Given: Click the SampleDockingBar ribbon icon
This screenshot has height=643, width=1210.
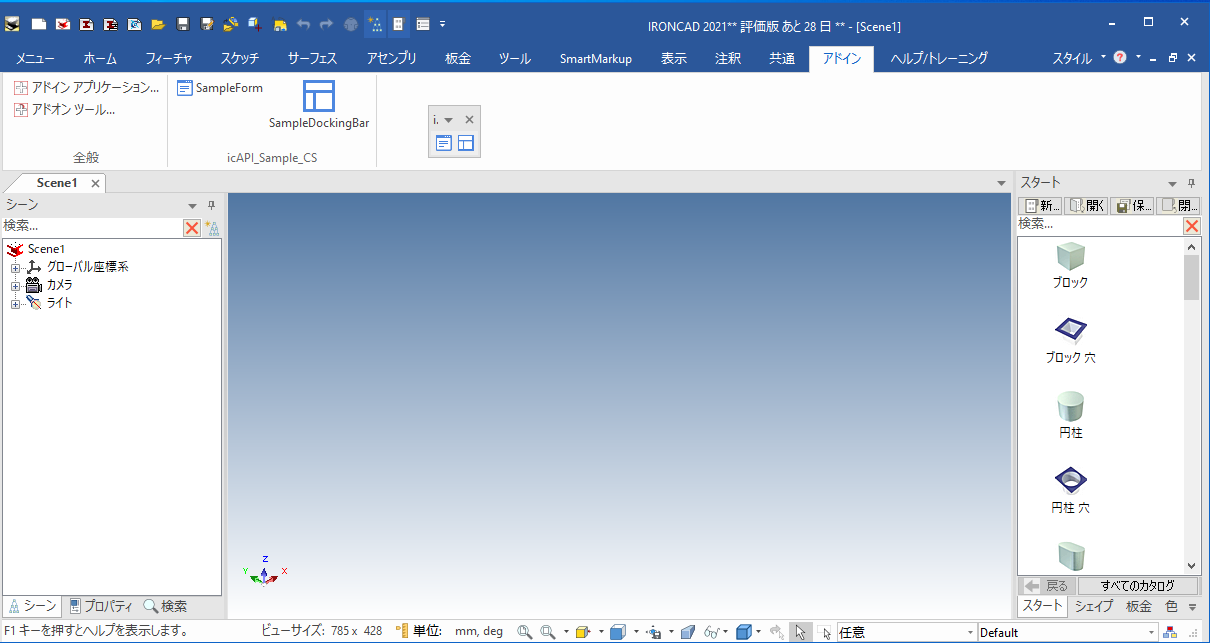Looking at the screenshot, I should tap(319, 97).
